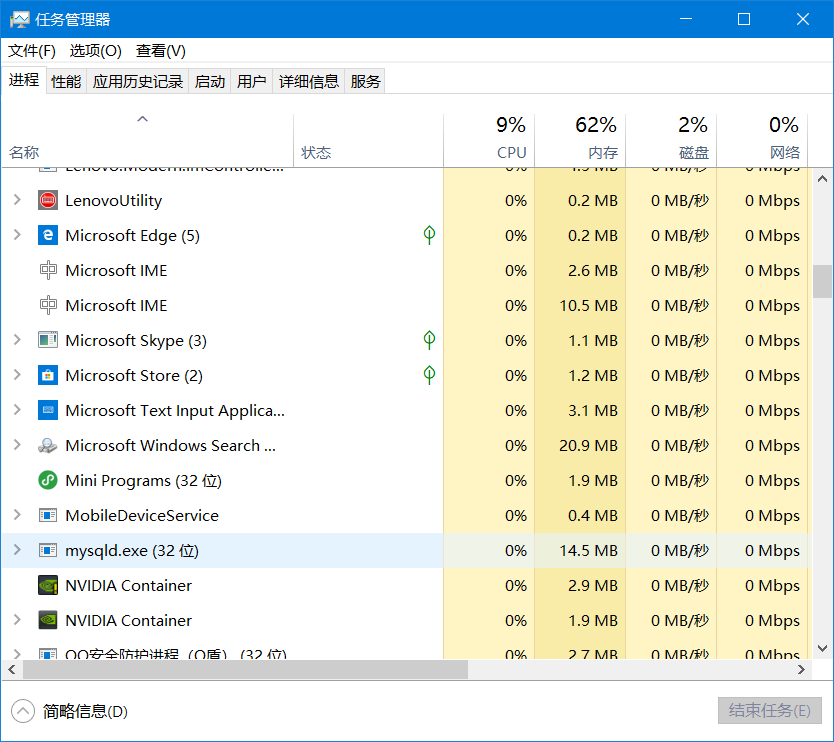Viewport: 834px width, 742px height.
Task: Click the horizontal scrollbar thumb
Action: pyautogui.click(x=245, y=670)
